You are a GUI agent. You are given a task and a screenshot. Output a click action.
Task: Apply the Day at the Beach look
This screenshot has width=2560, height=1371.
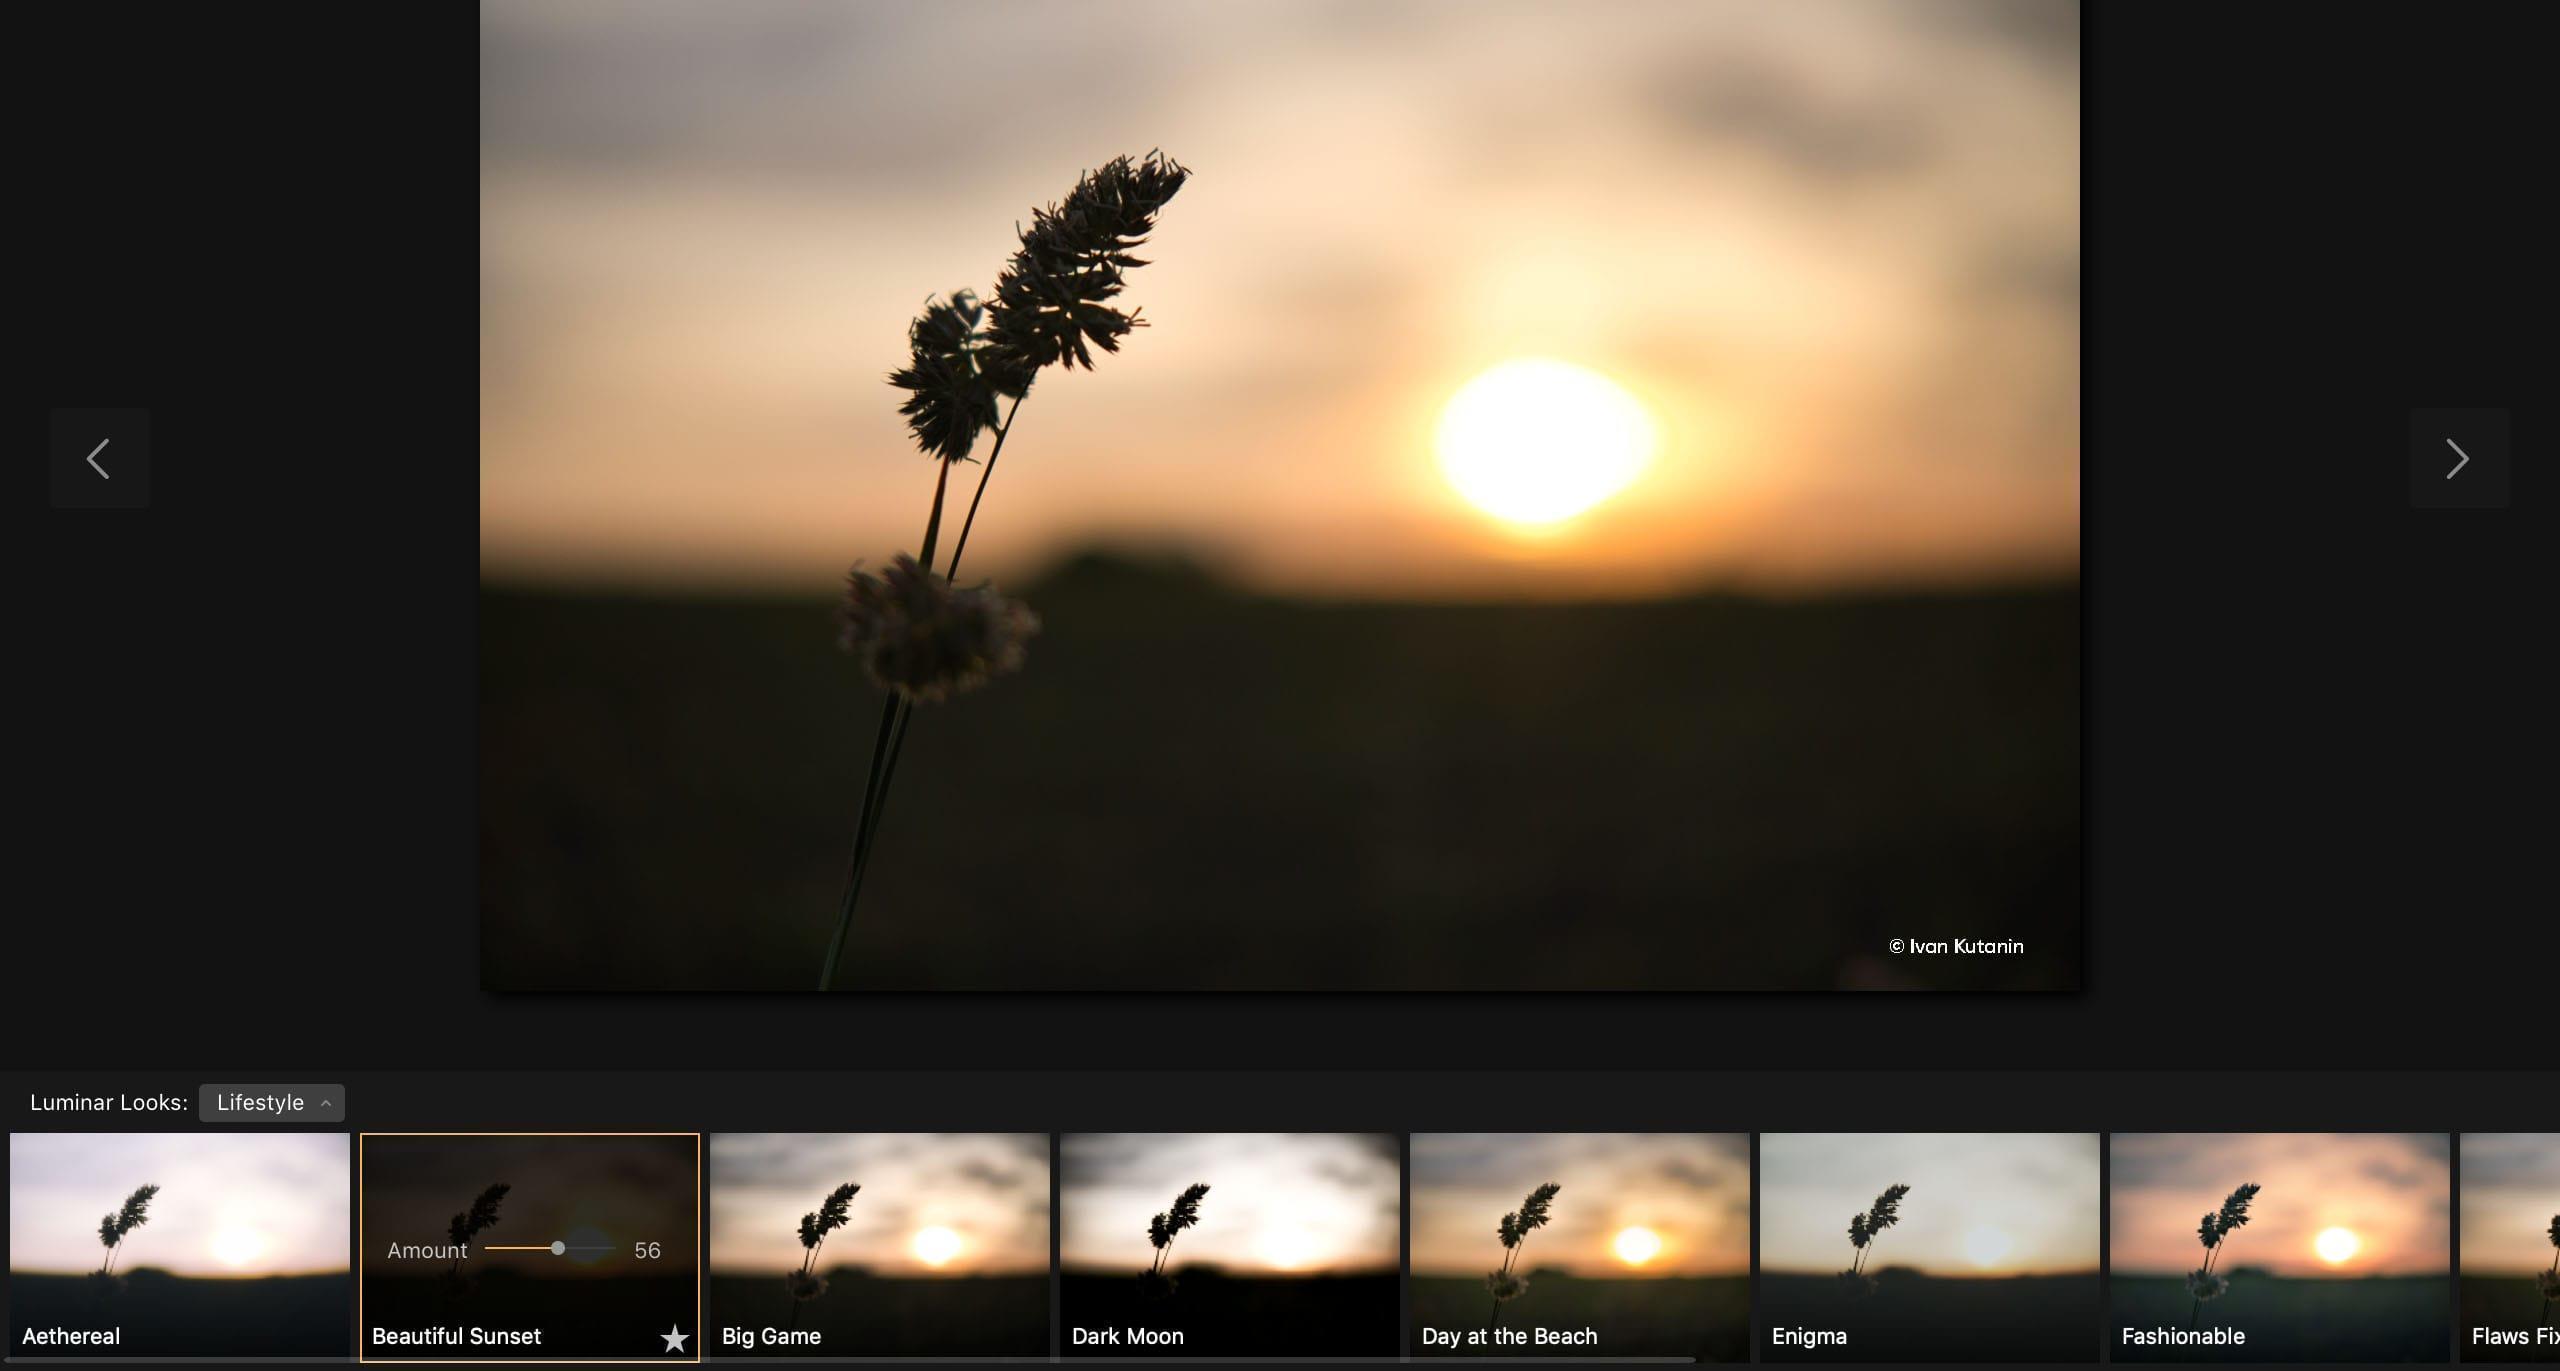tap(1580, 1230)
